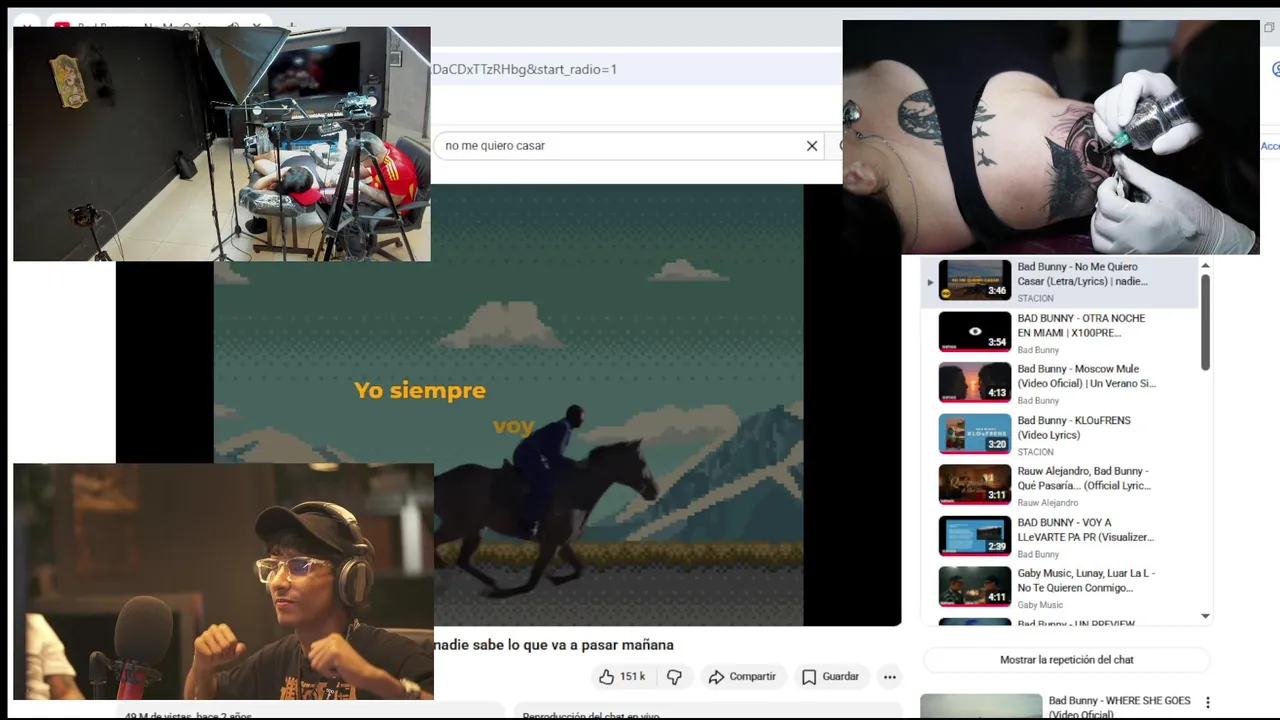
Task: Dislike the video with the thumbs-down icon
Action: pyautogui.click(x=674, y=677)
